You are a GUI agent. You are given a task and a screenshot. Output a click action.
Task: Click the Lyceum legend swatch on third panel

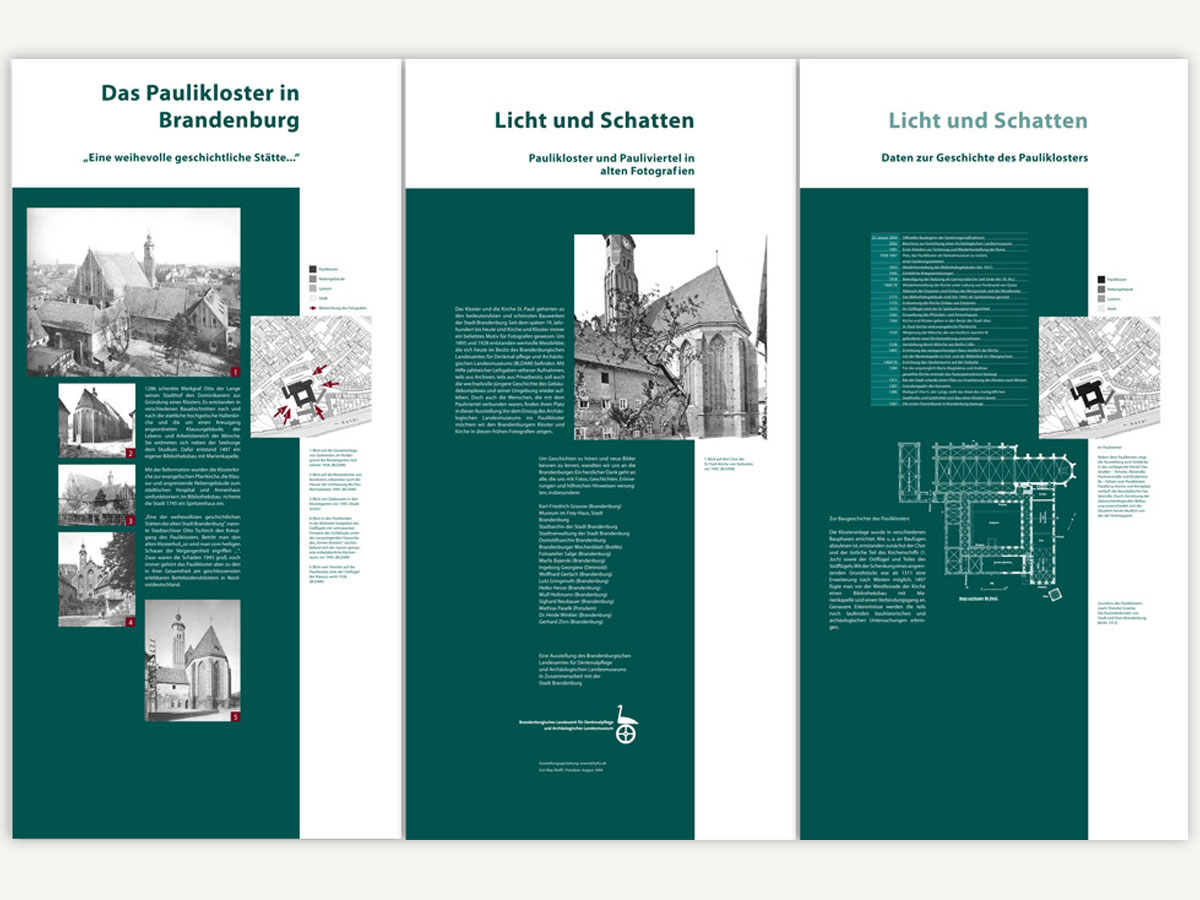coord(1101,299)
